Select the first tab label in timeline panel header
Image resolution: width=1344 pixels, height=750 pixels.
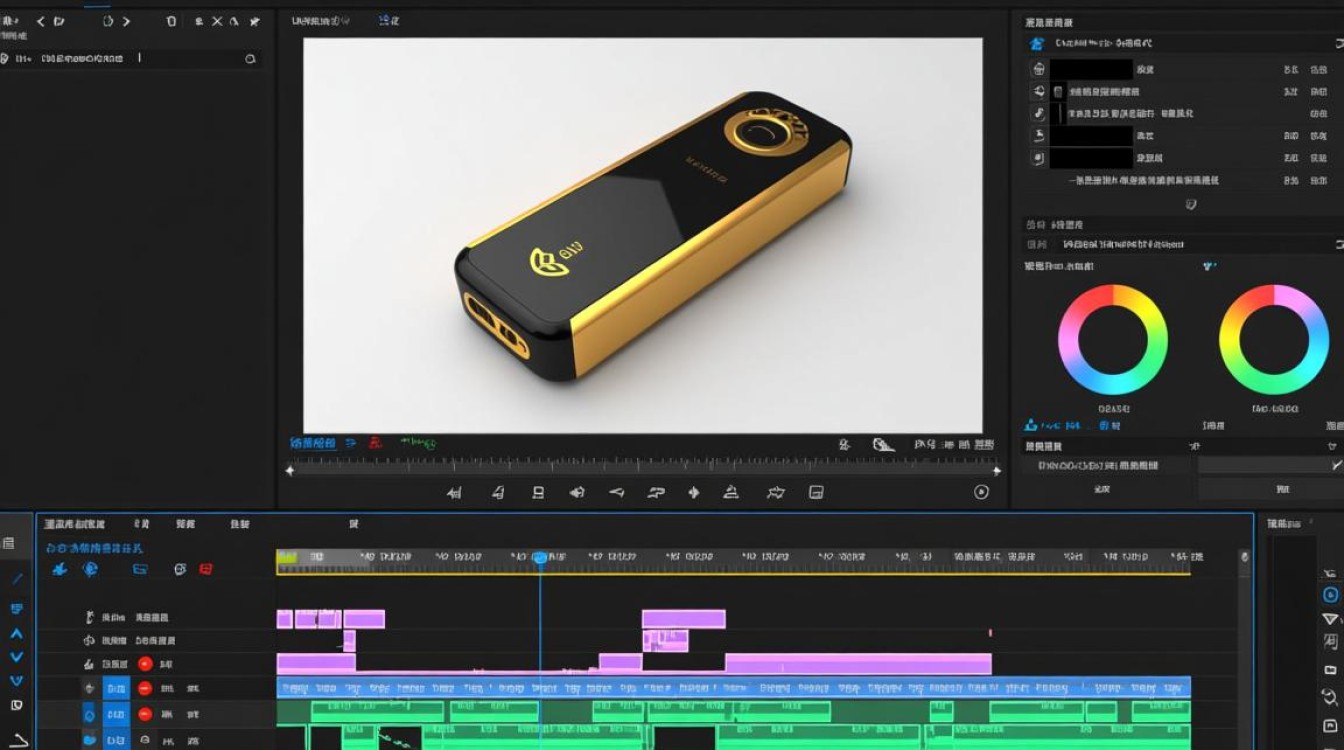(74, 524)
